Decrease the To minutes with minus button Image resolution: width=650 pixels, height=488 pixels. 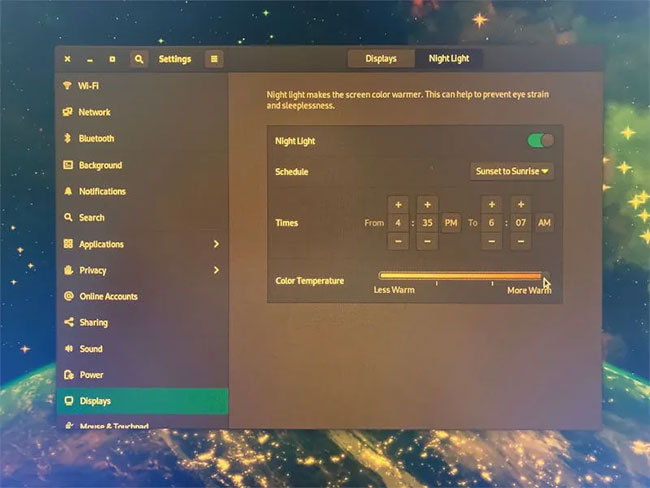point(521,241)
